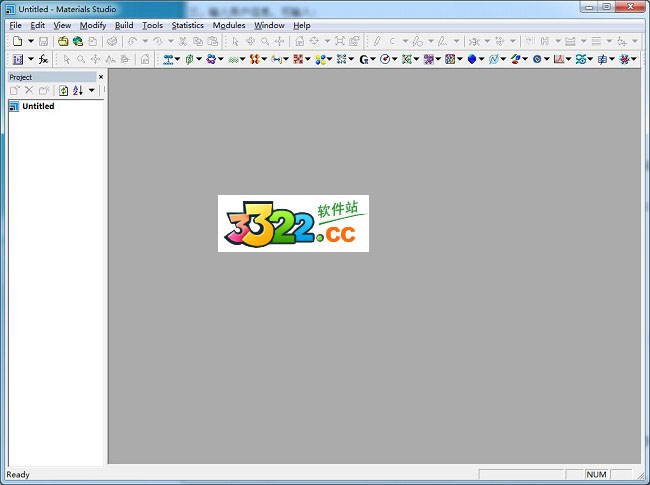Screen dimensions: 650x485
Task: Close the Project explorer panel
Action: (x=100, y=76)
